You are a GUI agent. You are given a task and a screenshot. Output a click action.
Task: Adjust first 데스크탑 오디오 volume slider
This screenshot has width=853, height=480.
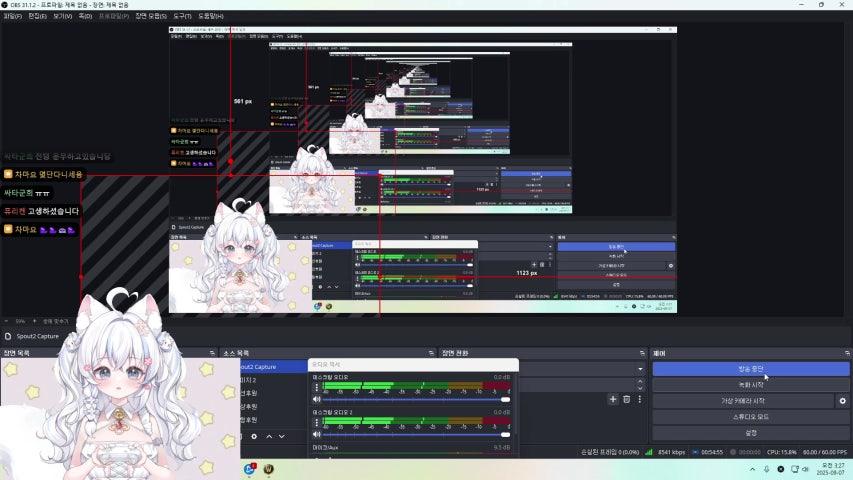click(x=417, y=400)
